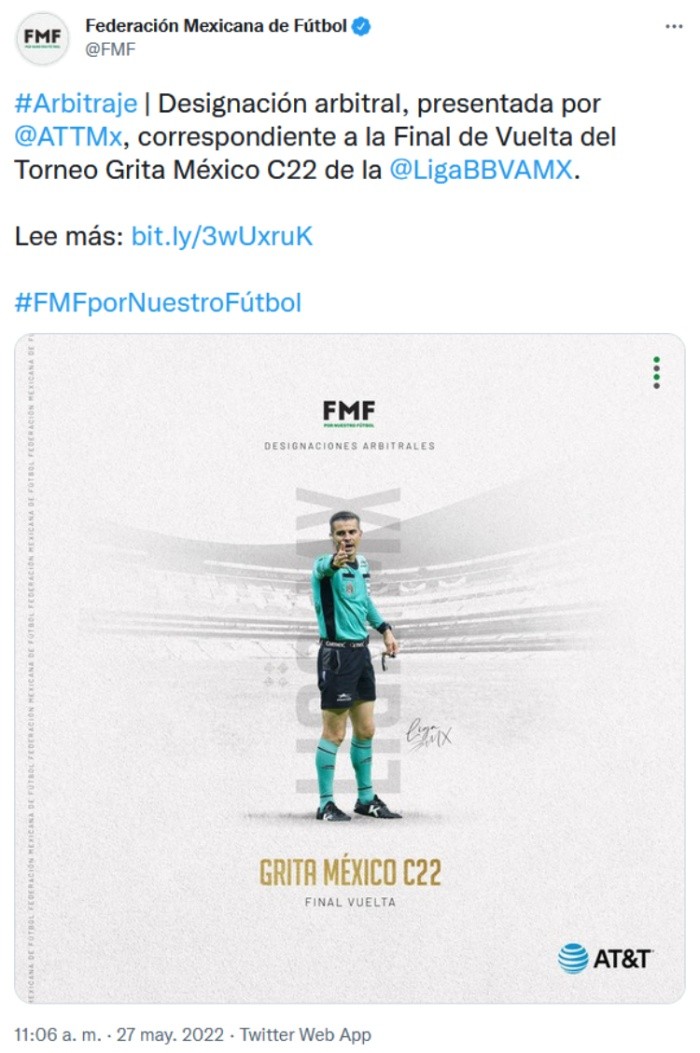Click the blue verified badge
This screenshot has width=700, height=1053.
[361, 27]
